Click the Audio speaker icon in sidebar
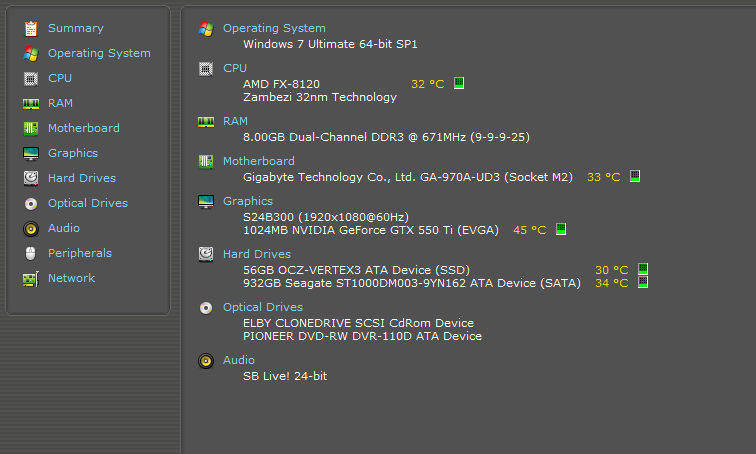Viewport: 756px width, 454px height. [31, 228]
